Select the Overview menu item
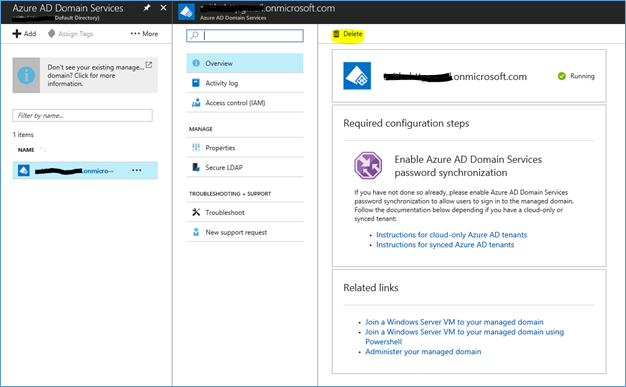Screen dimensions: 626x387 pos(245,63)
